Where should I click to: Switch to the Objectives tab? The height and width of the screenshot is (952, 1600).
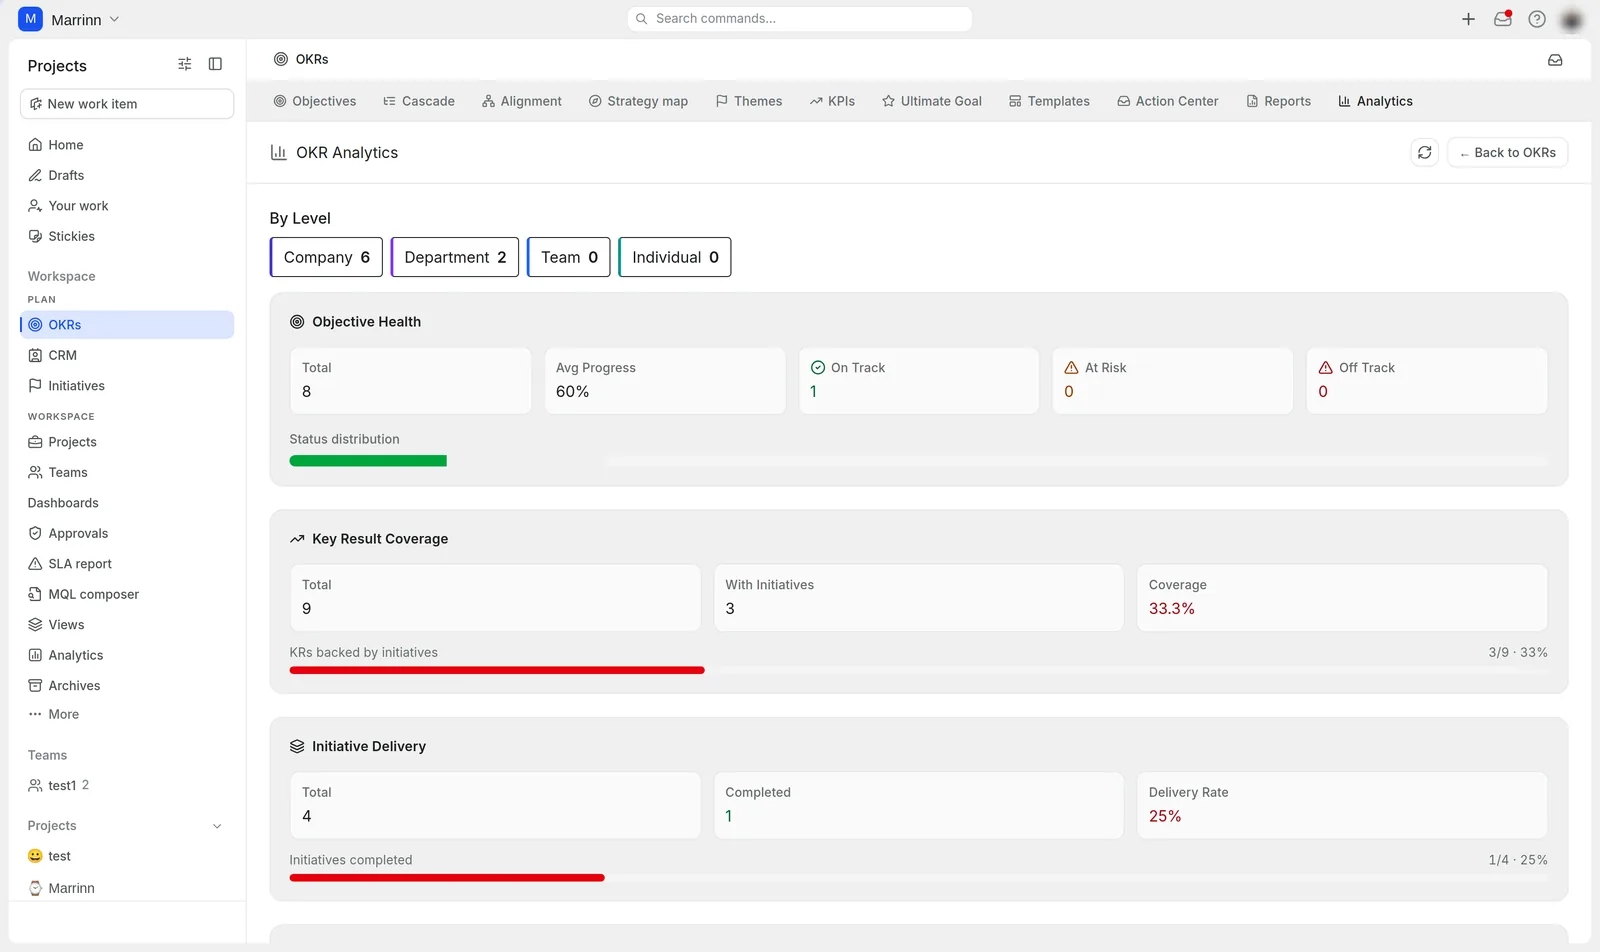tap(315, 101)
